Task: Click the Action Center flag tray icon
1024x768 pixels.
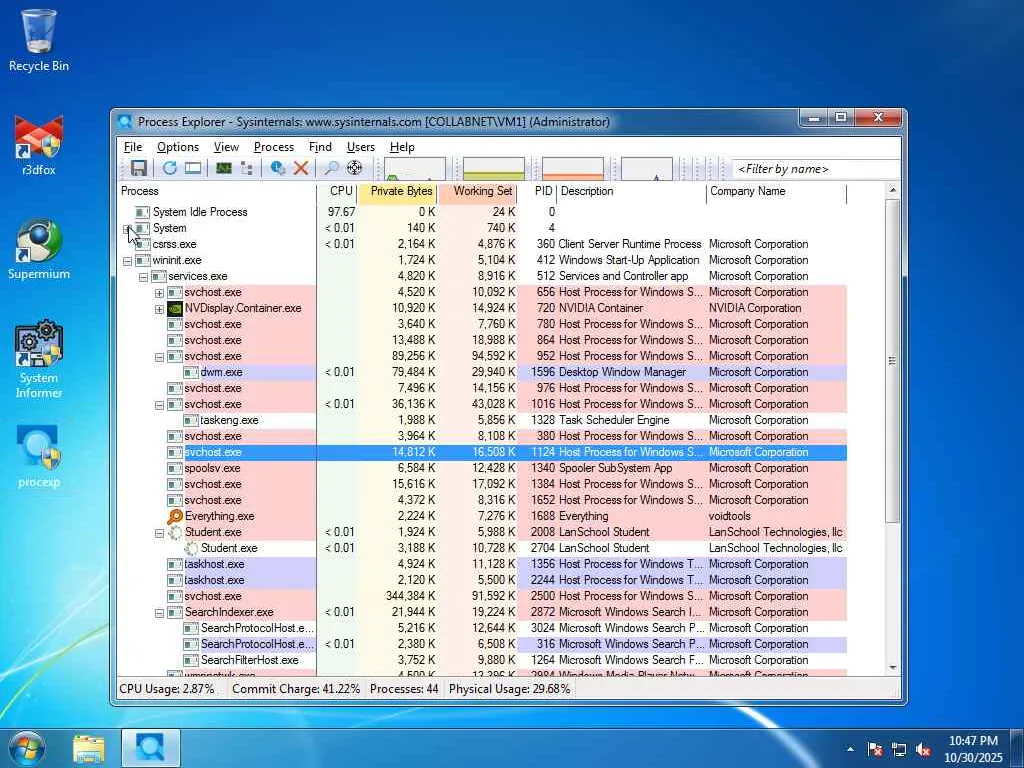Action: (875, 749)
